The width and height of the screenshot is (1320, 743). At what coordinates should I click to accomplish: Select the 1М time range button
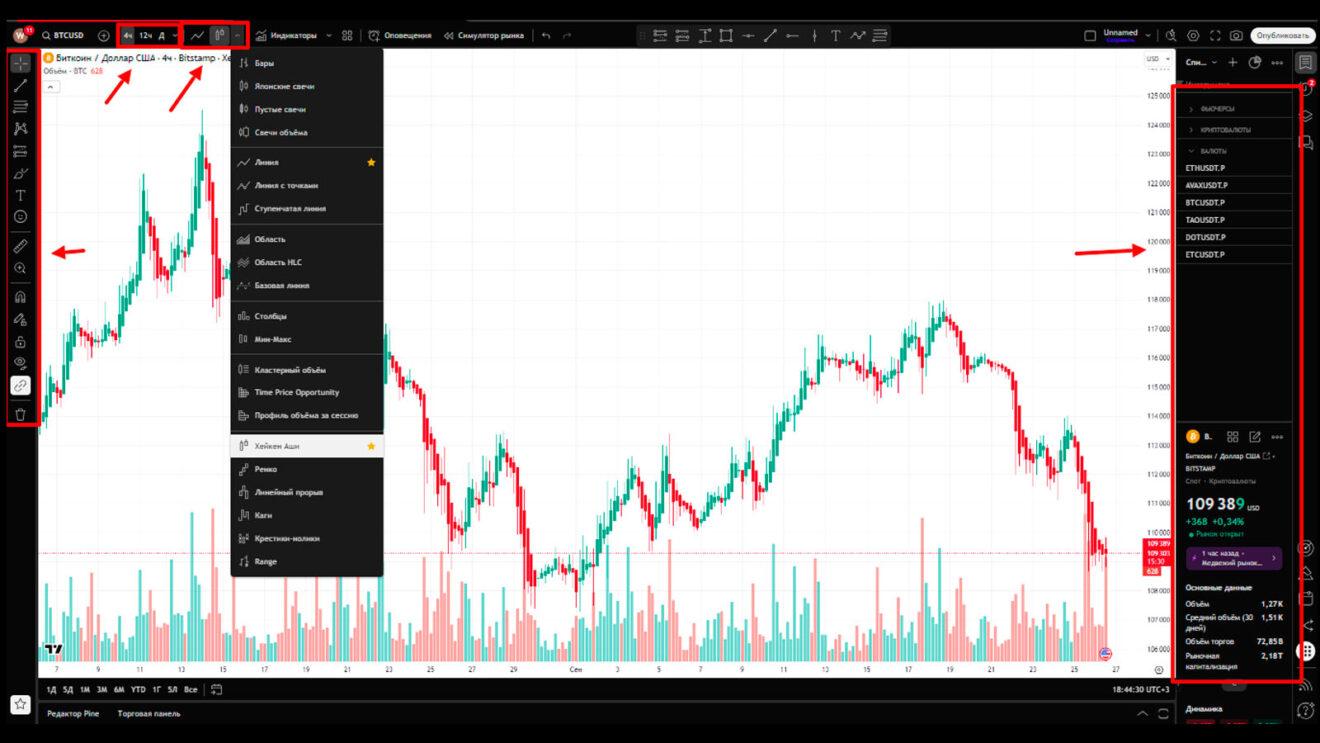pyautogui.click(x=85, y=689)
